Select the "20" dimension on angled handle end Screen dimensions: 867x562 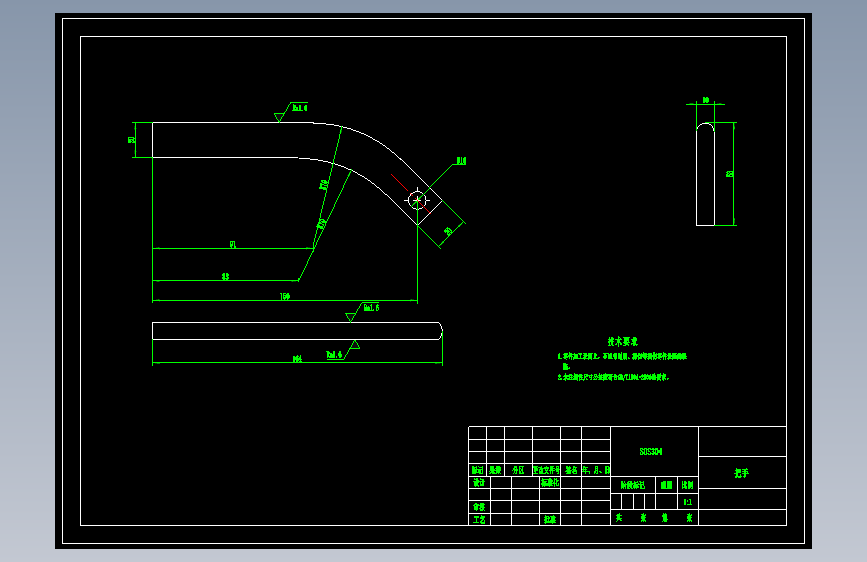pos(449,231)
